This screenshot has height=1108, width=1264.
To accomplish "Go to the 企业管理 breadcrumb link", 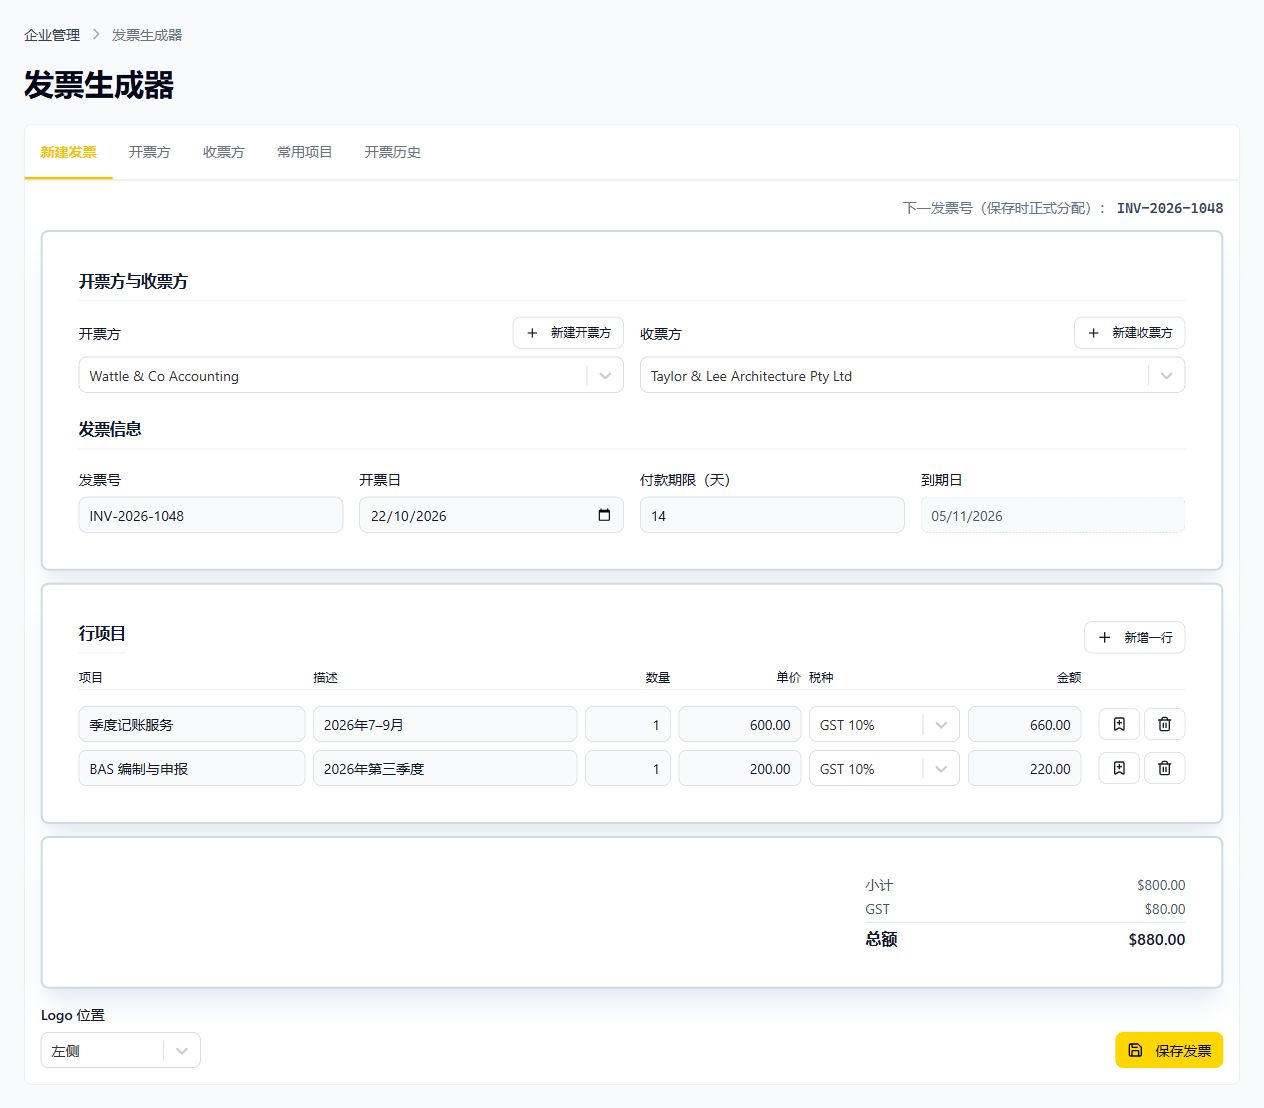I will click(x=52, y=35).
